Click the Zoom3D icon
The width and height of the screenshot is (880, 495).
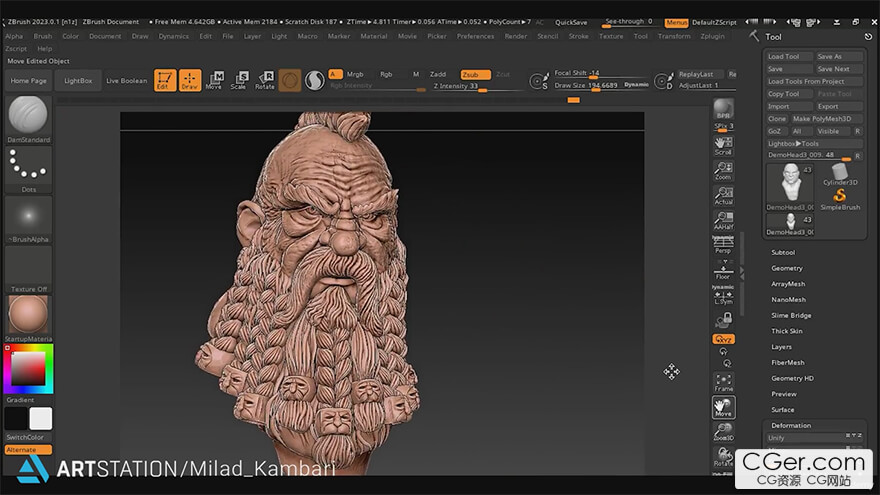pyautogui.click(x=723, y=432)
